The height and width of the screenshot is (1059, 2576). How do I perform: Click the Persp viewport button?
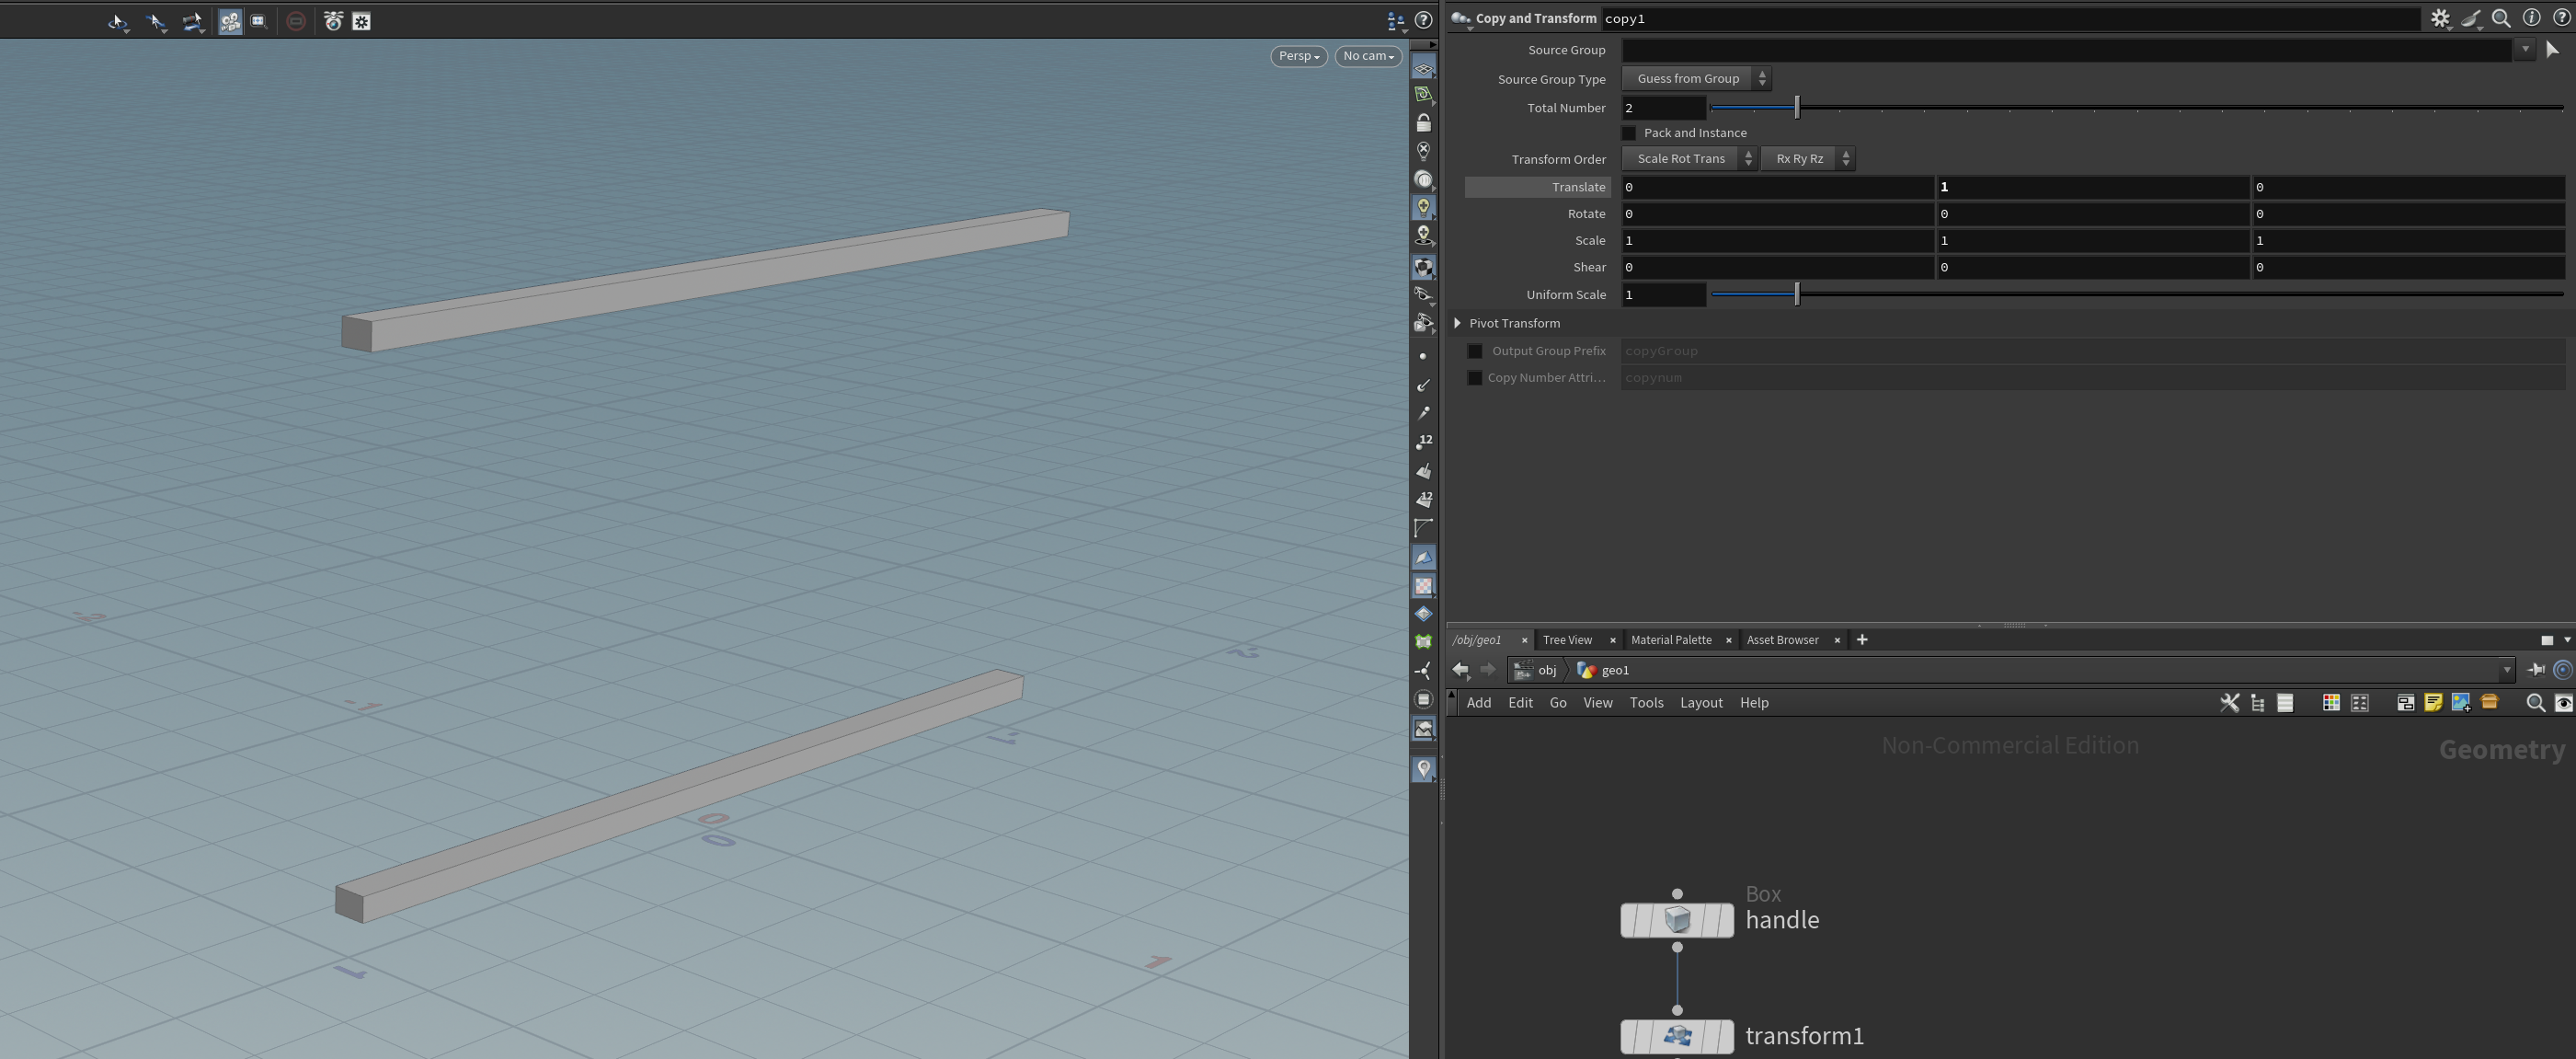point(1298,56)
